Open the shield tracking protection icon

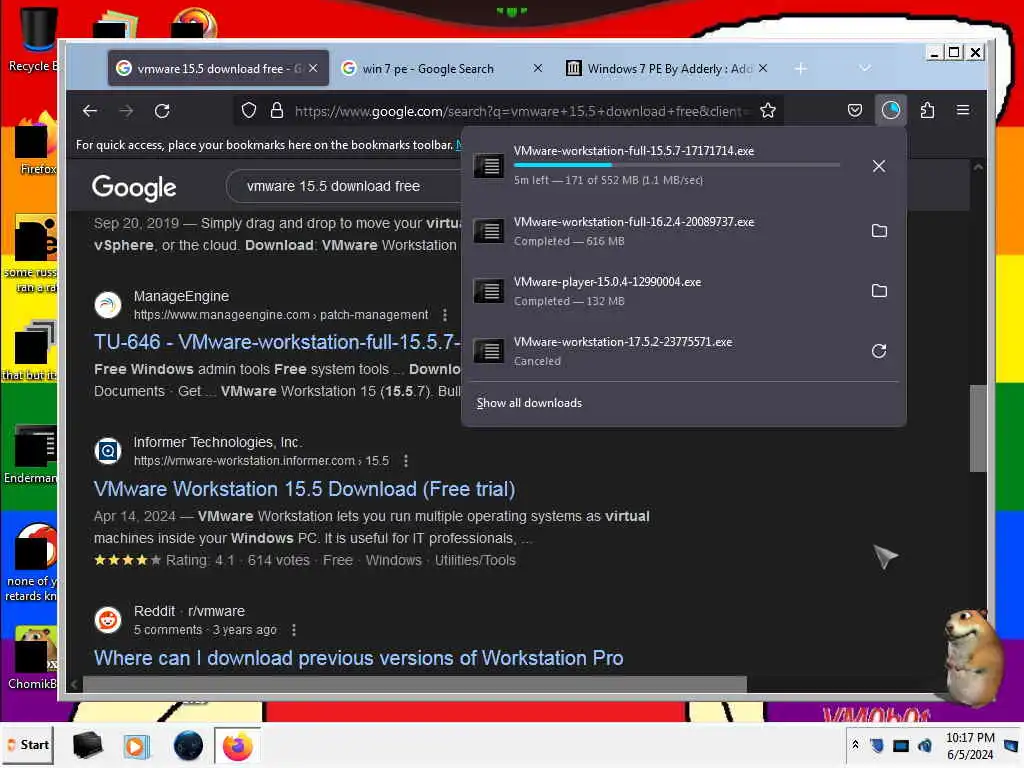pos(249,110)
